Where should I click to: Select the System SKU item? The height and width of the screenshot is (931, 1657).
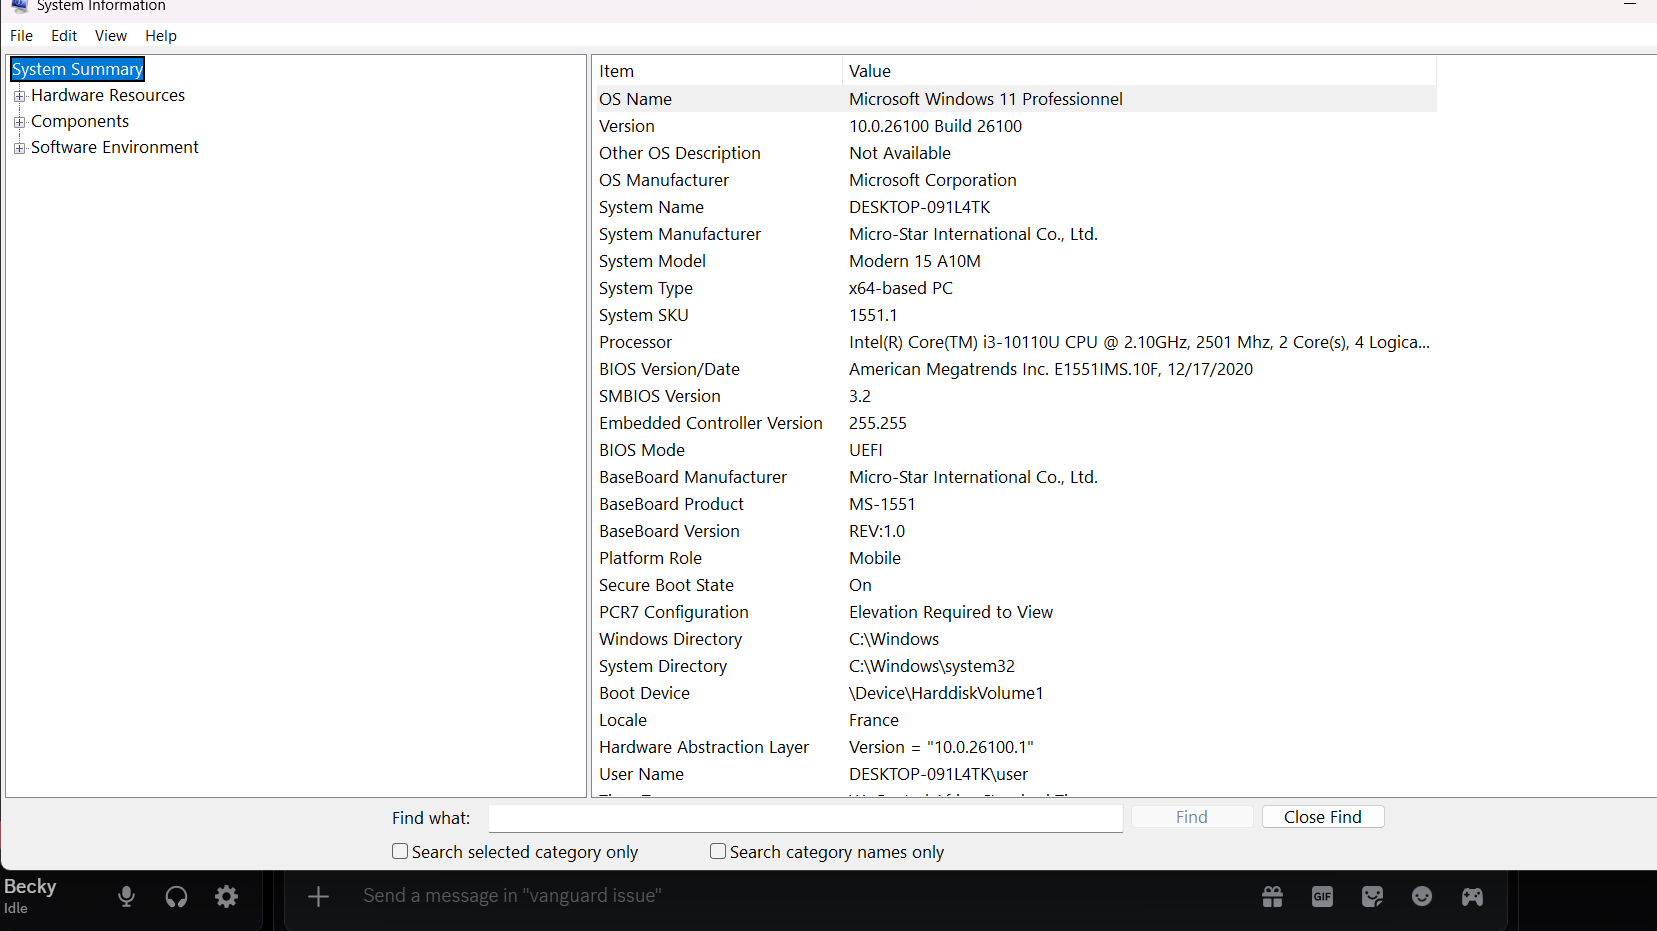(x=644, y=315)
